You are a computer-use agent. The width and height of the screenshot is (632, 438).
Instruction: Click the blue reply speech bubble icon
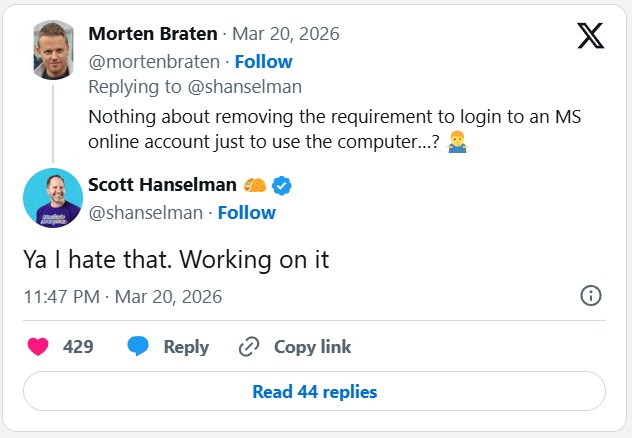(138, 347)
